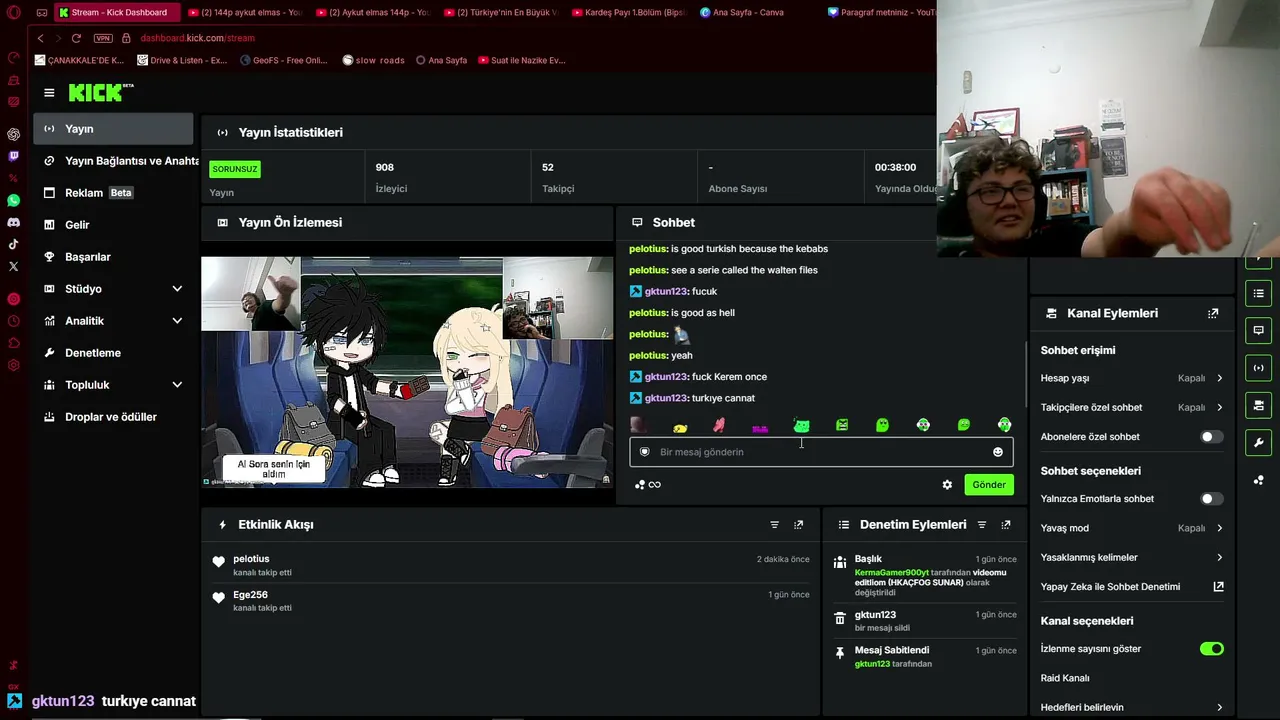
Task: Open Yavaş mod options
Action: 1131,528
